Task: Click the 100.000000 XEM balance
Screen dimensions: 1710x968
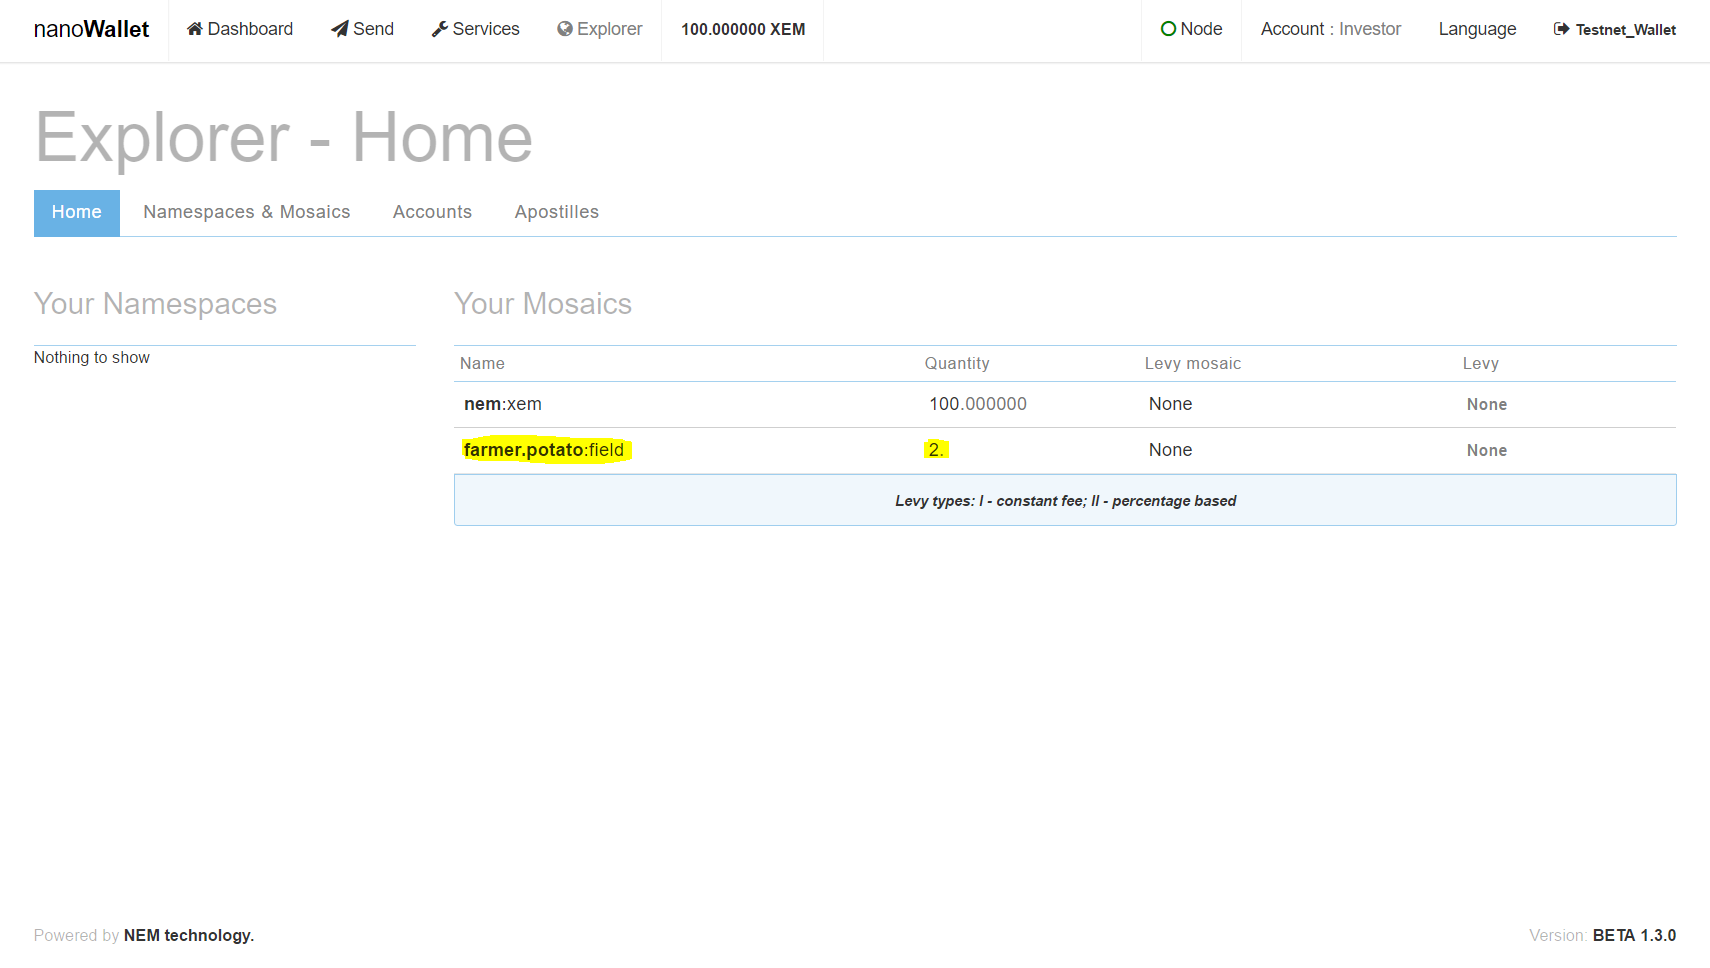Action: 743,30
